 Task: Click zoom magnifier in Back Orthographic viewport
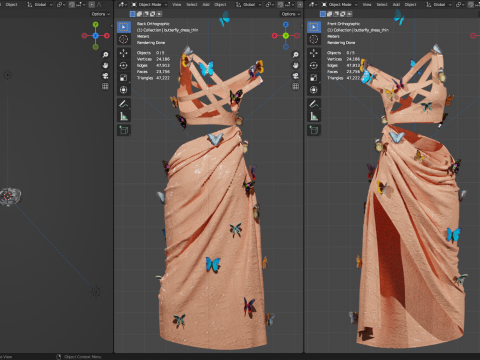(x=295, y=55)
